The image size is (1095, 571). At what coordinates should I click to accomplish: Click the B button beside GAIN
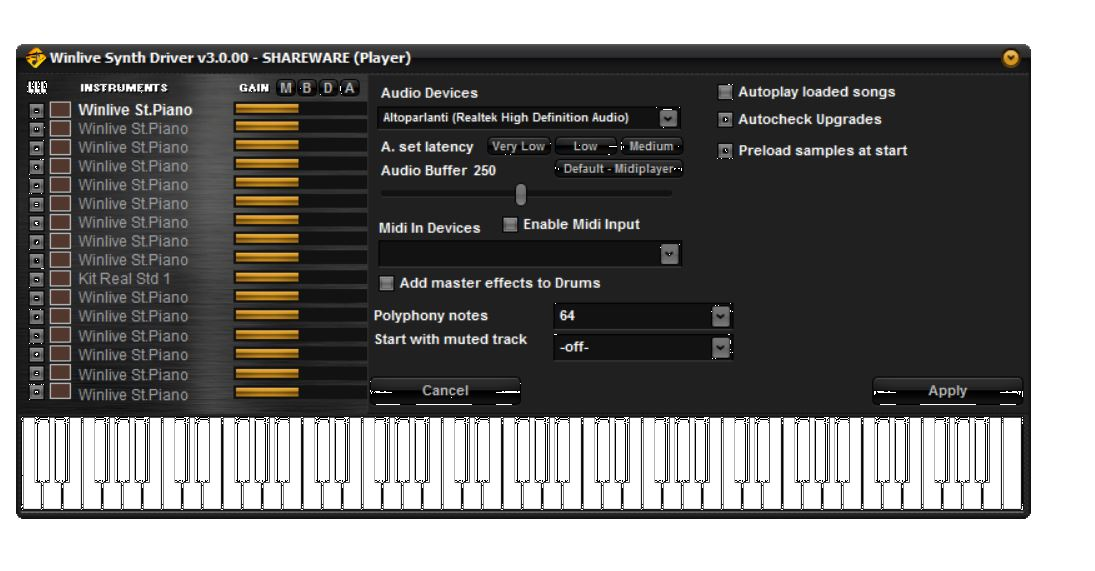[x=307, y=88]
